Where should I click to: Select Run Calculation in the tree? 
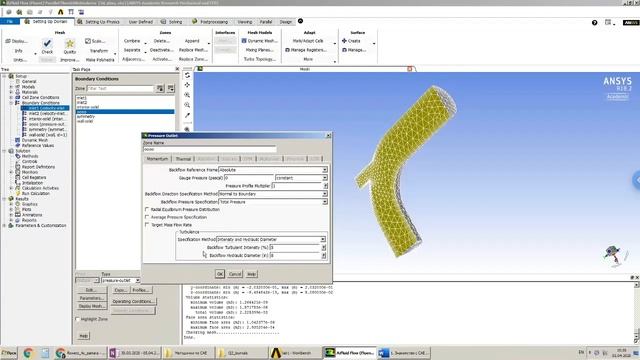[x=36, y=193]
